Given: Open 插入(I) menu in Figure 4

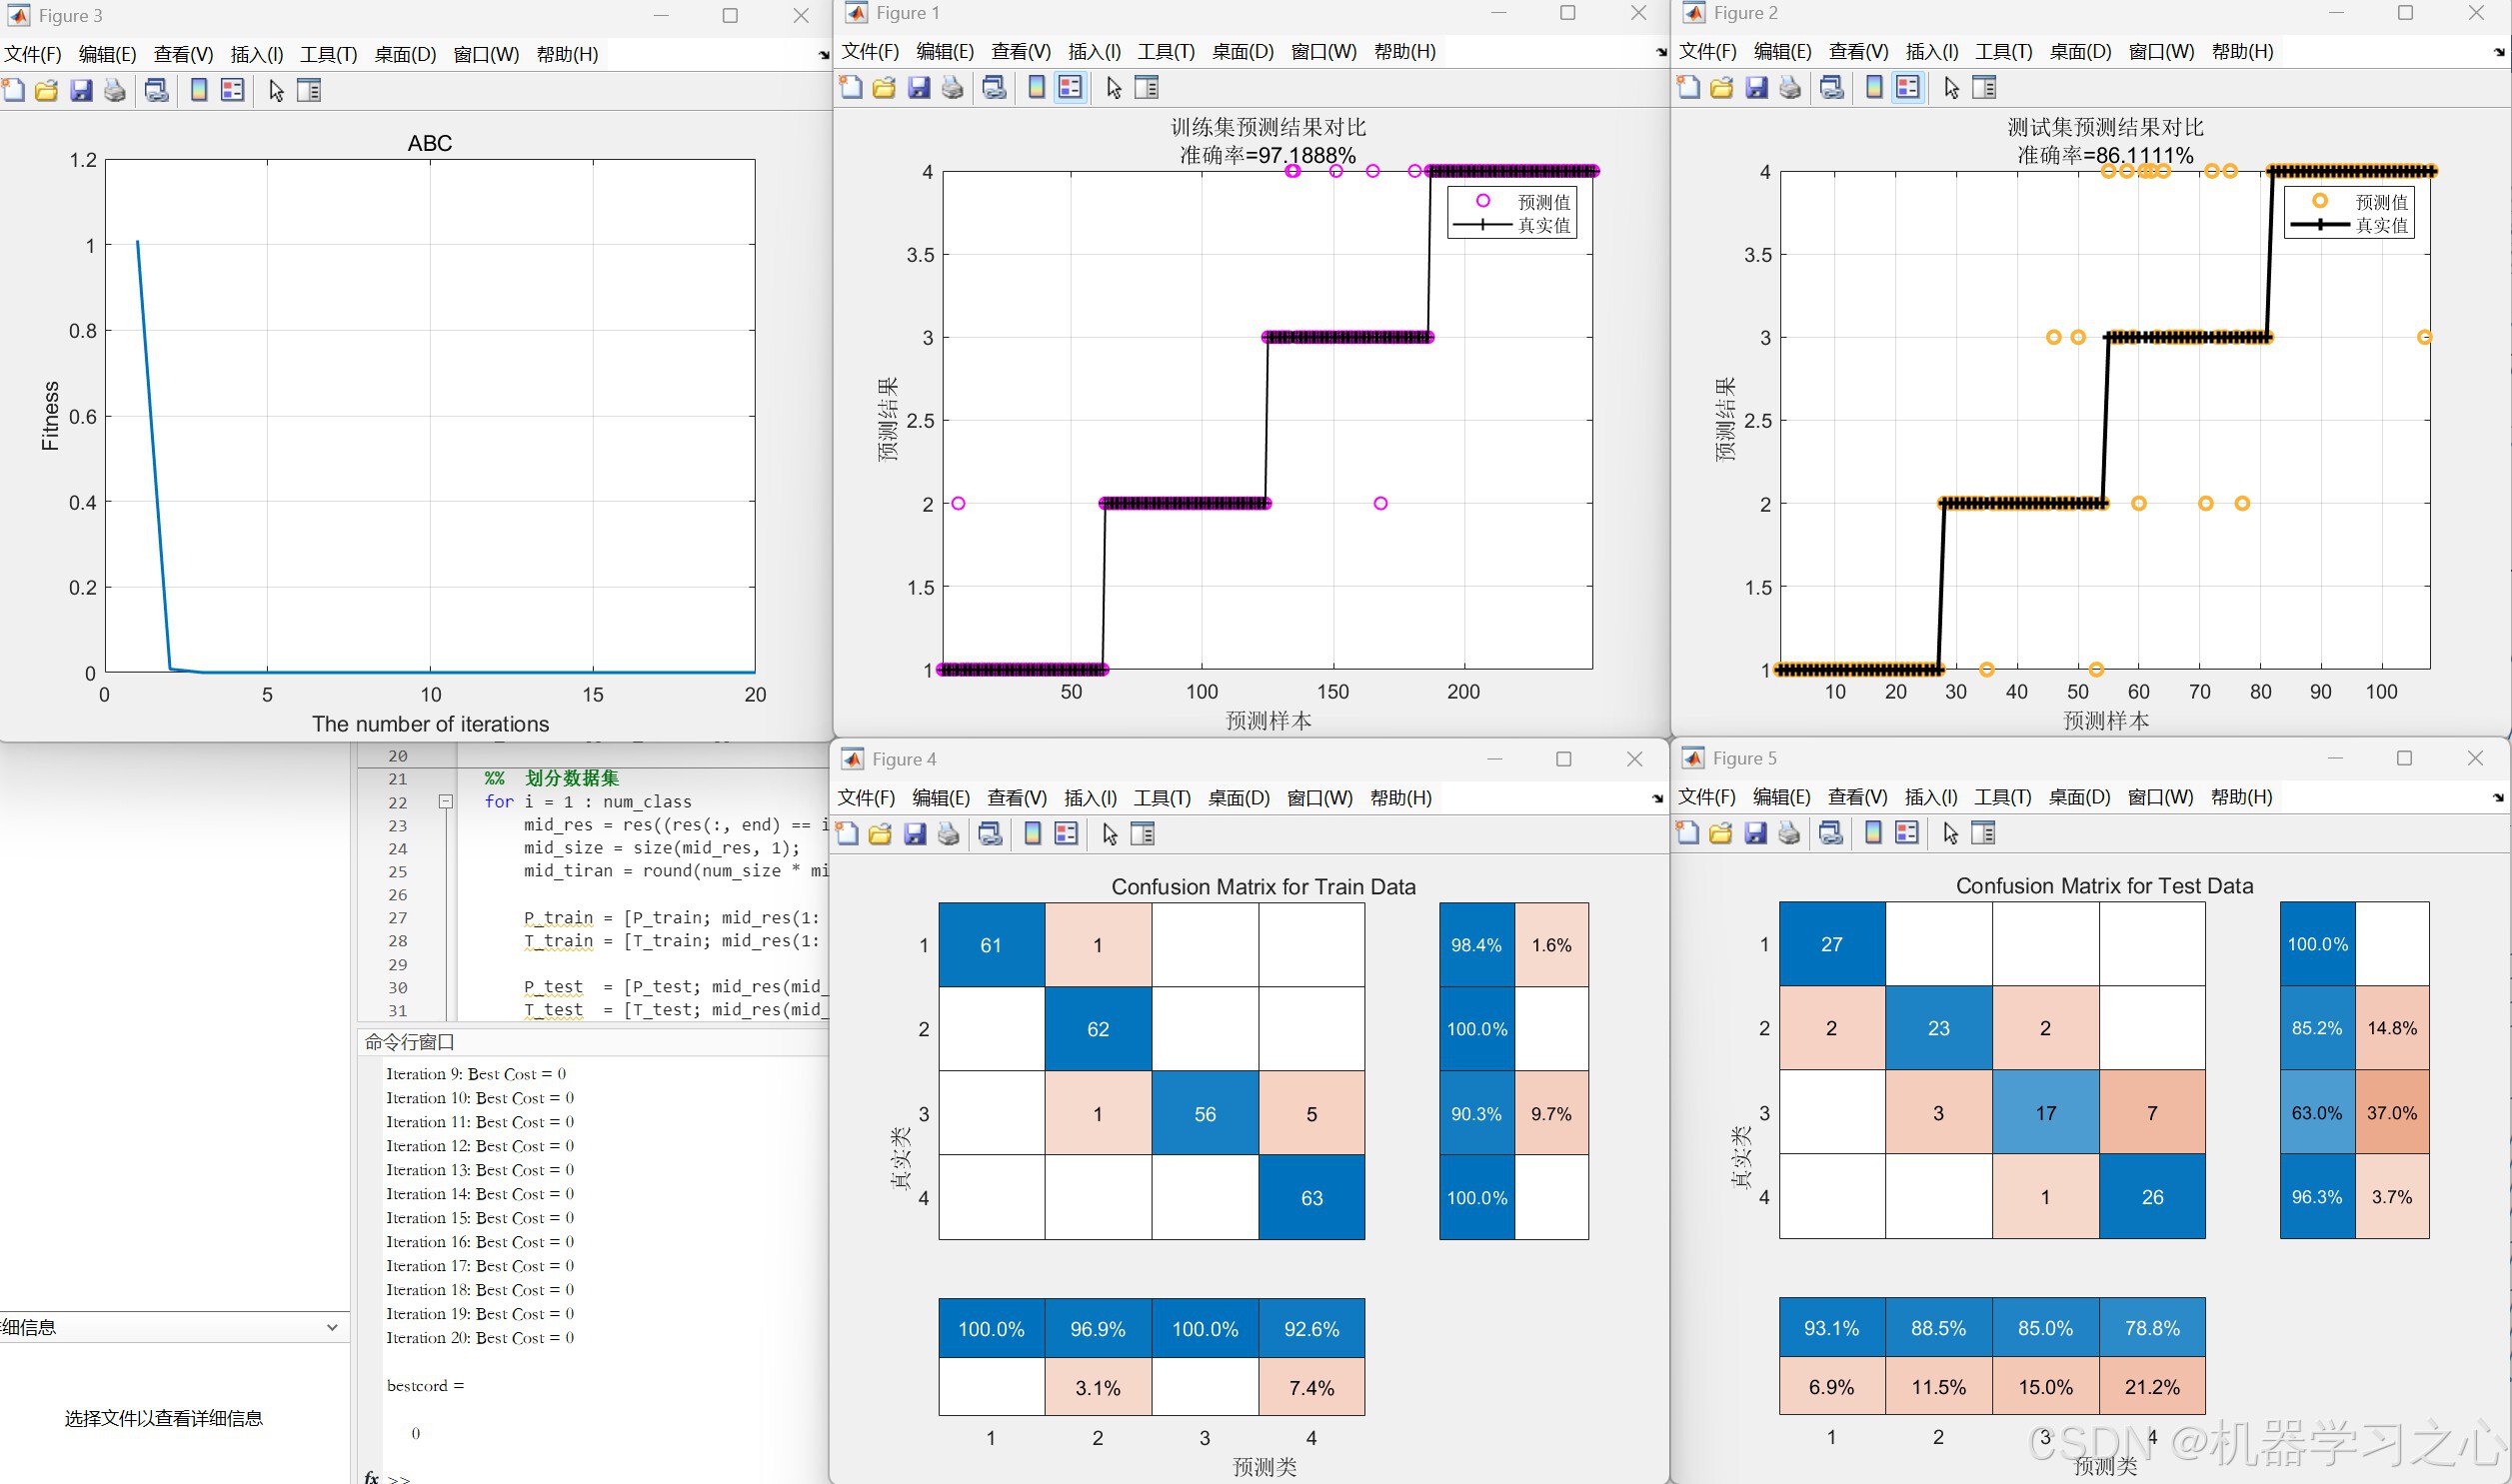Looking at the screenshot, I should coord(1090,798).
